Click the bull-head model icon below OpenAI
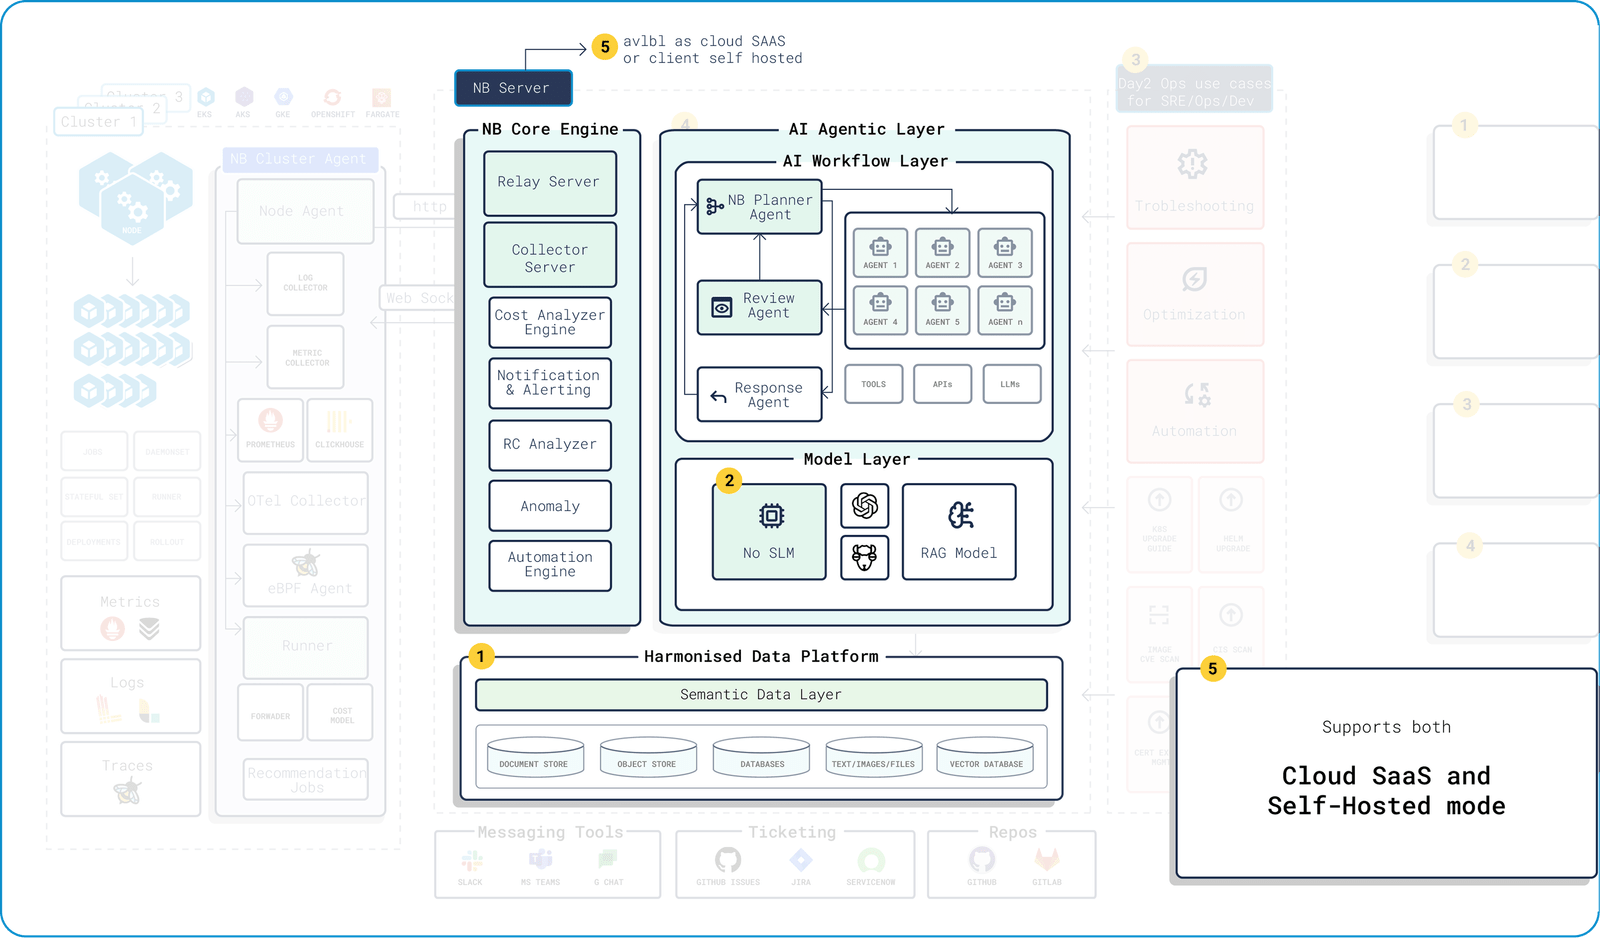 (865, 557)
